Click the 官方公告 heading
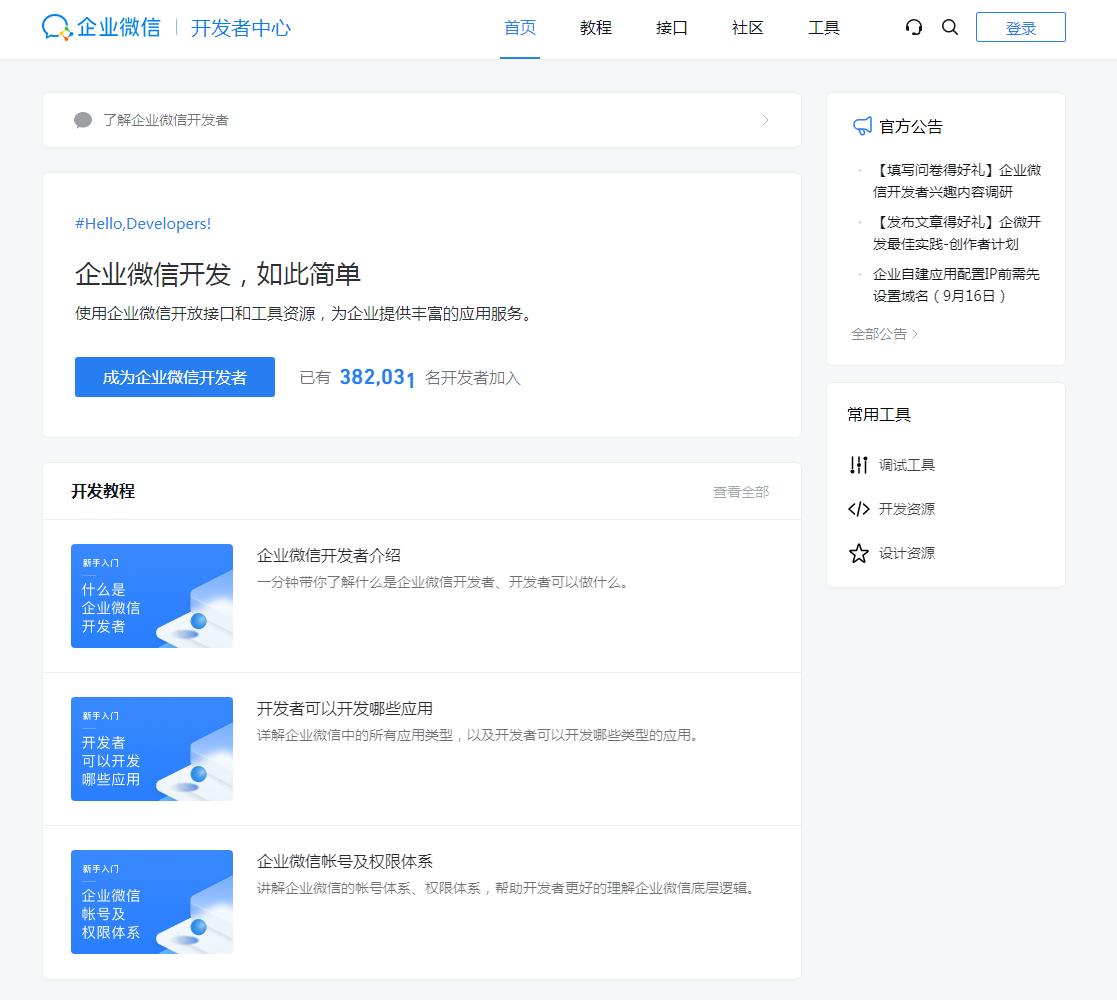The width and height of the screenshot is (1117, 1000). tap(910, 126)
